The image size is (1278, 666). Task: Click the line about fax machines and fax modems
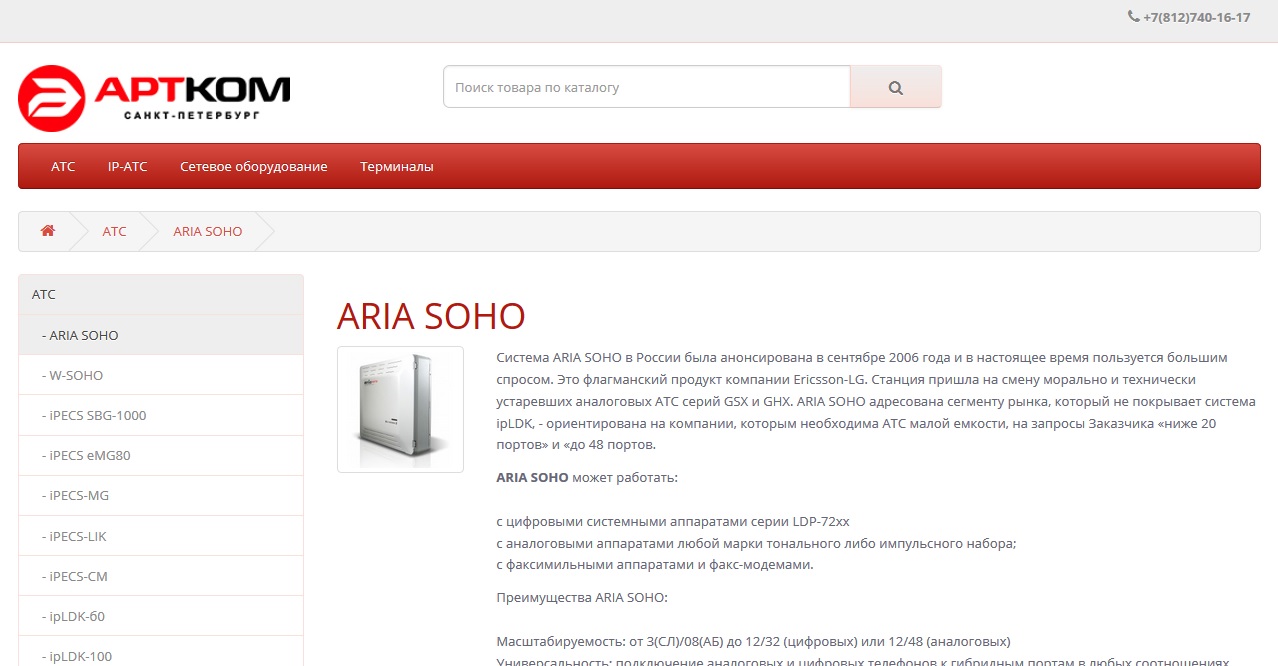tap(655, 565)
